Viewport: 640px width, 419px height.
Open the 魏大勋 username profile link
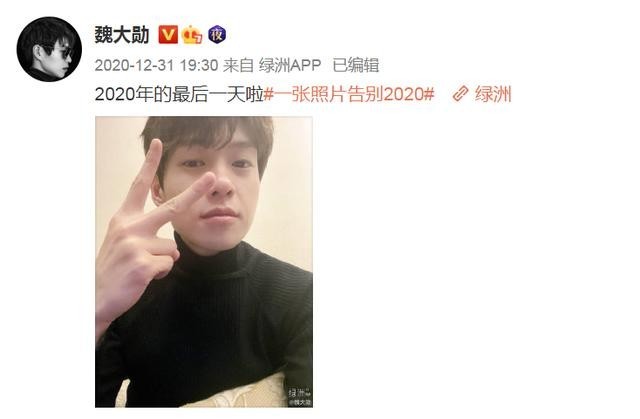pyautogui.click(x=122, y=35)
